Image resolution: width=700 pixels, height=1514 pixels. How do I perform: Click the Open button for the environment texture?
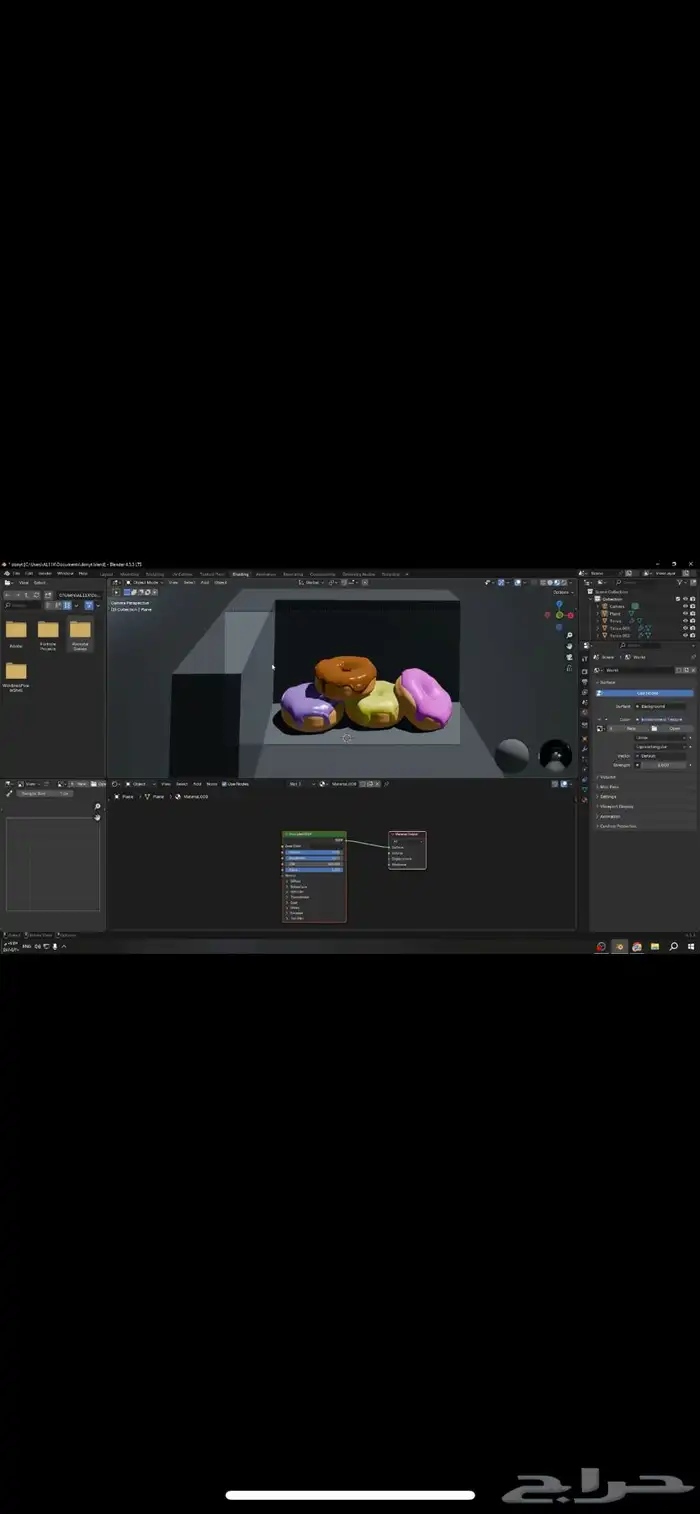[673, 728]
